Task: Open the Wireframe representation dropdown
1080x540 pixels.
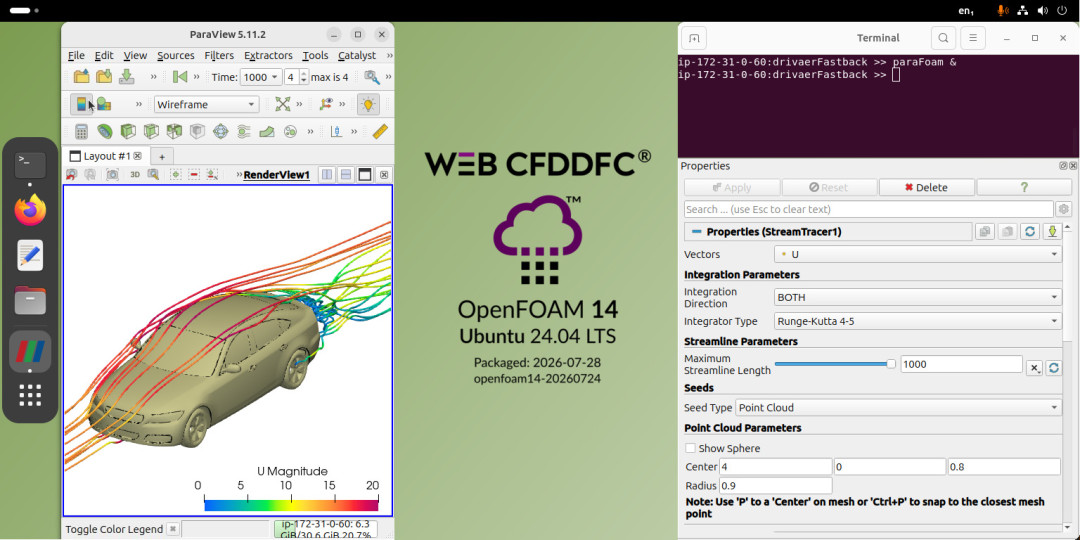Action: pos(207,105)
